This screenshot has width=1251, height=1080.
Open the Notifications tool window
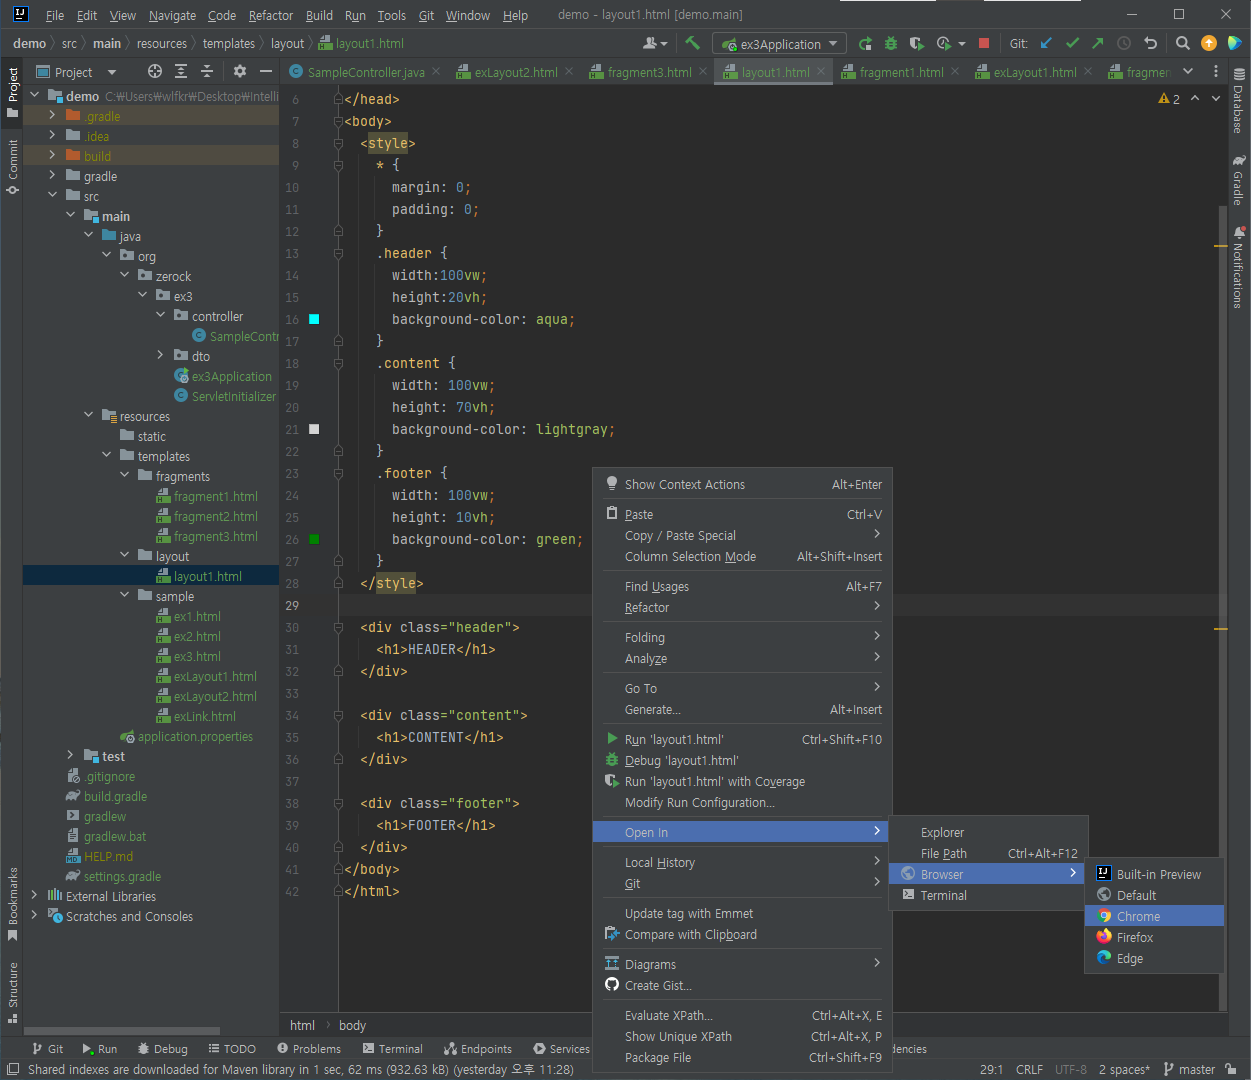pyautogui.click(x=1239, y=268)
